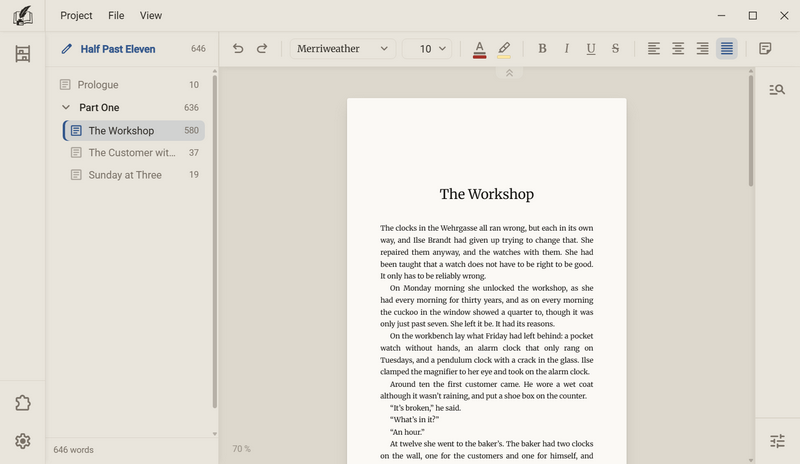Center align the text
800x464 pixels.
click(x=678, y=48)
